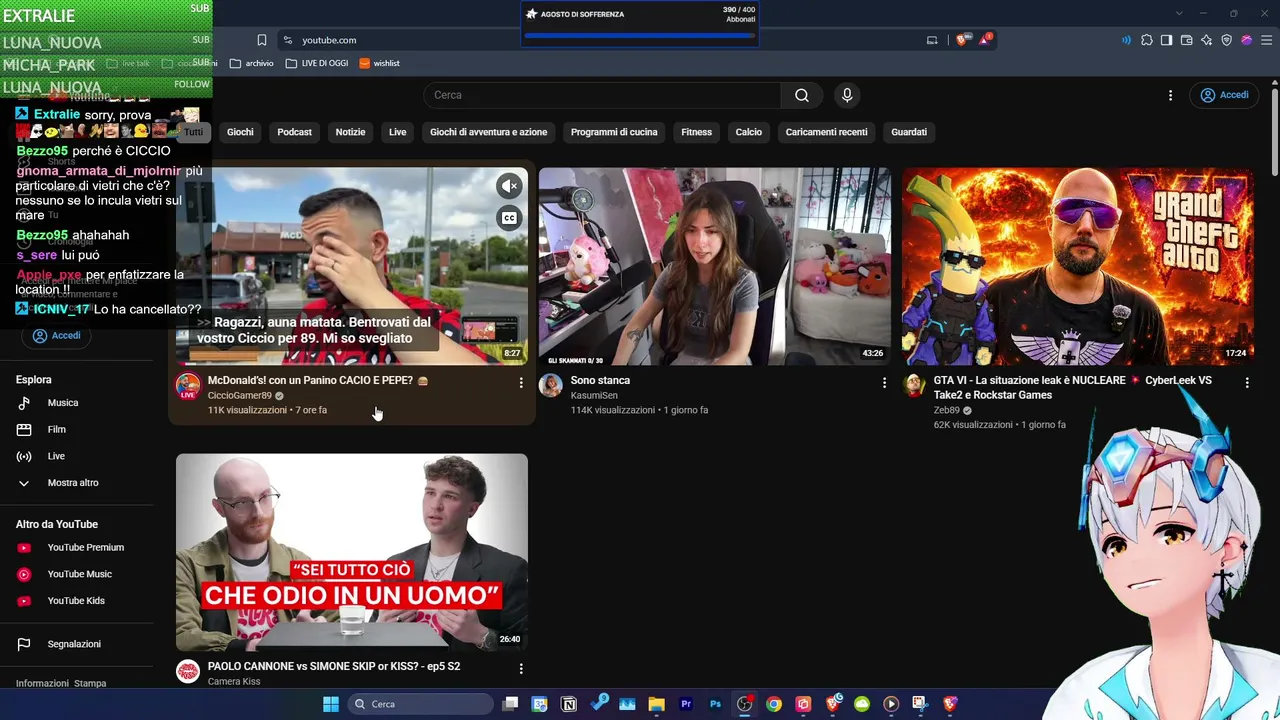Expand Mostra altro in the sidebar
Screen dimensions: 1280x720
77,483
